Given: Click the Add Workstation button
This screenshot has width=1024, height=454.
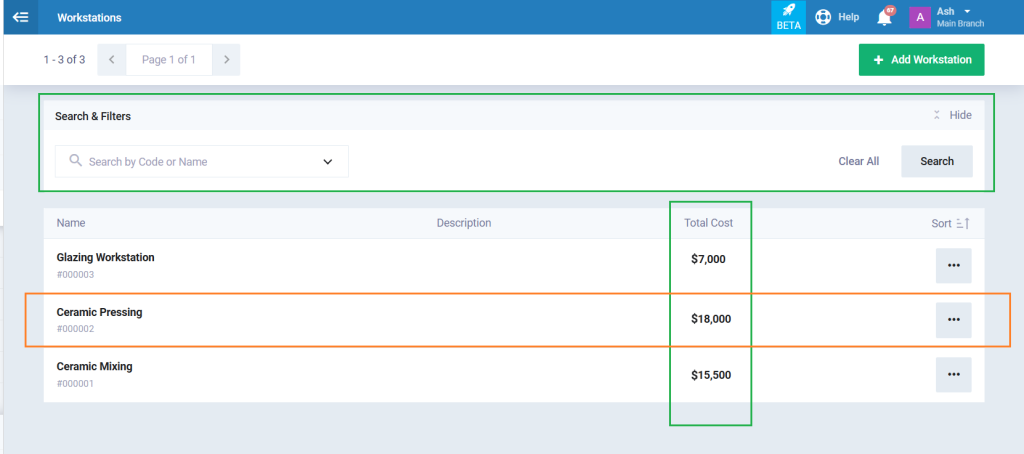Looking at the screenshot, I should pyautogui.click(x=921, y=59).
